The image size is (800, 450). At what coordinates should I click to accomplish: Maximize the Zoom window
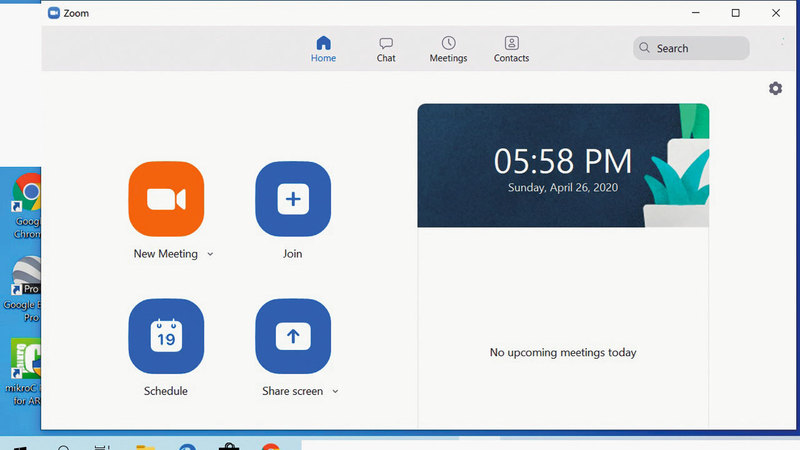(736, 13)
